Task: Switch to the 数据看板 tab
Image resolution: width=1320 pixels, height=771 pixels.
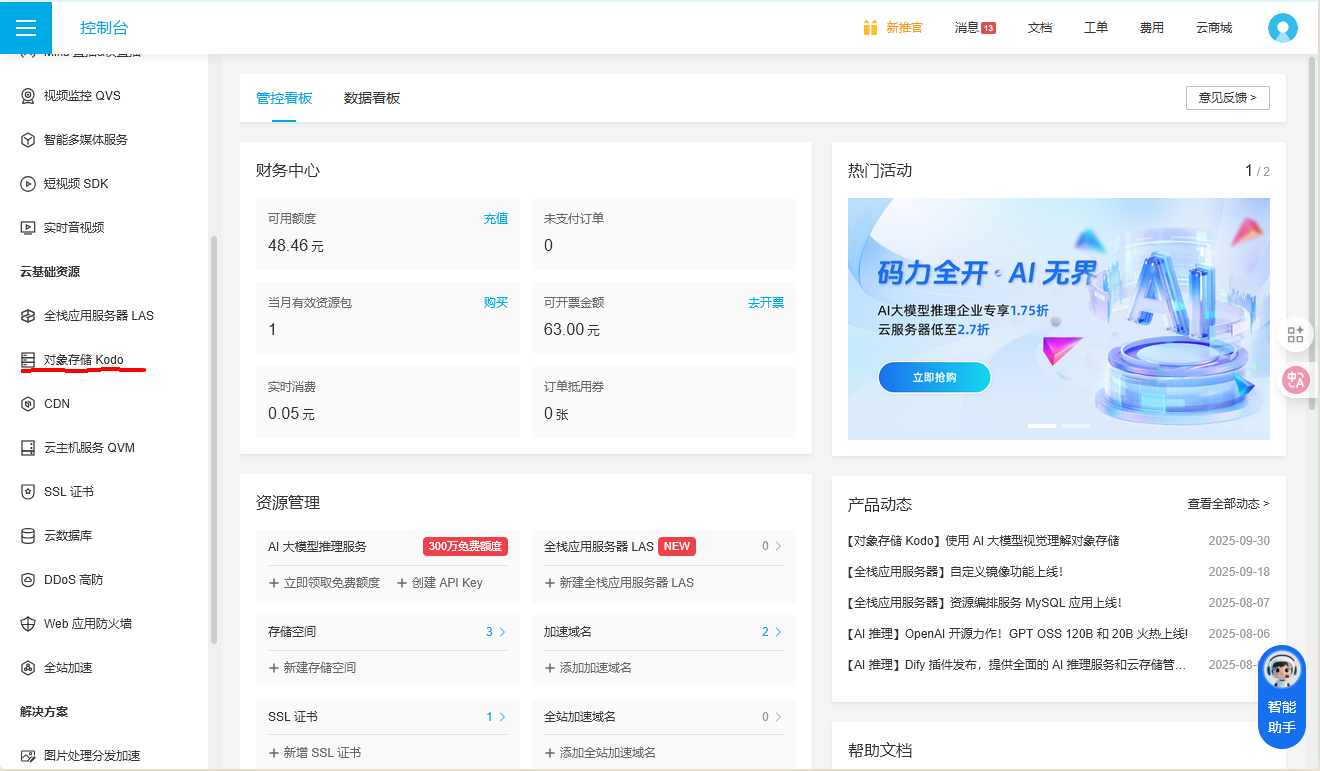Action: (372, 98)
